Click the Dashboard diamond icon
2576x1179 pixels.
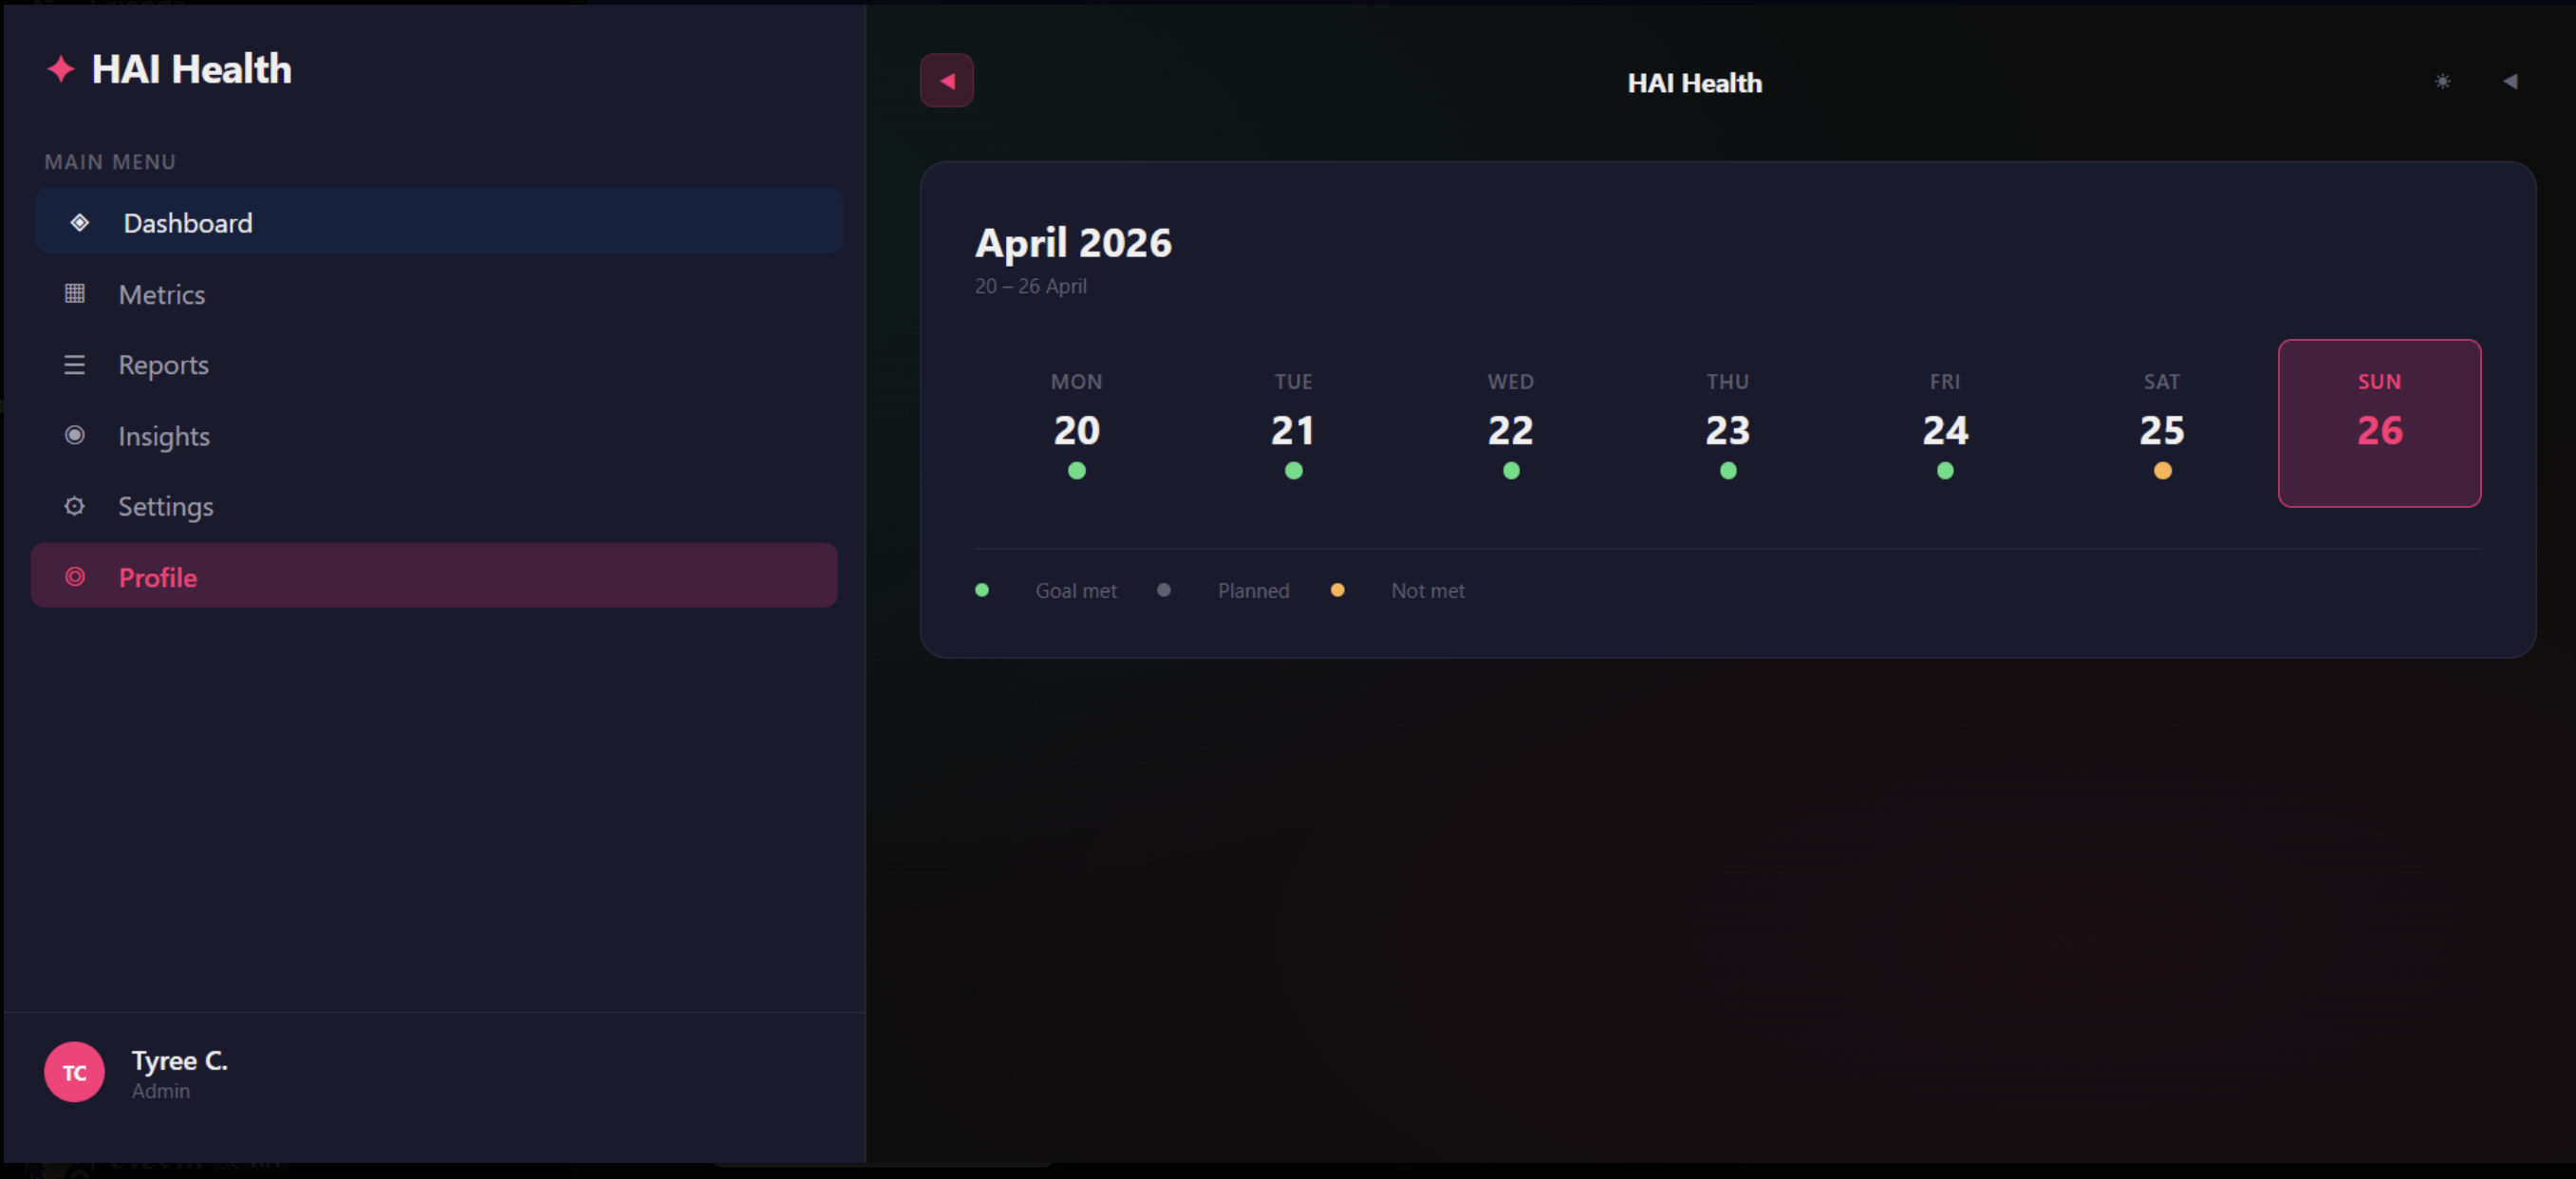click(79, 222)
